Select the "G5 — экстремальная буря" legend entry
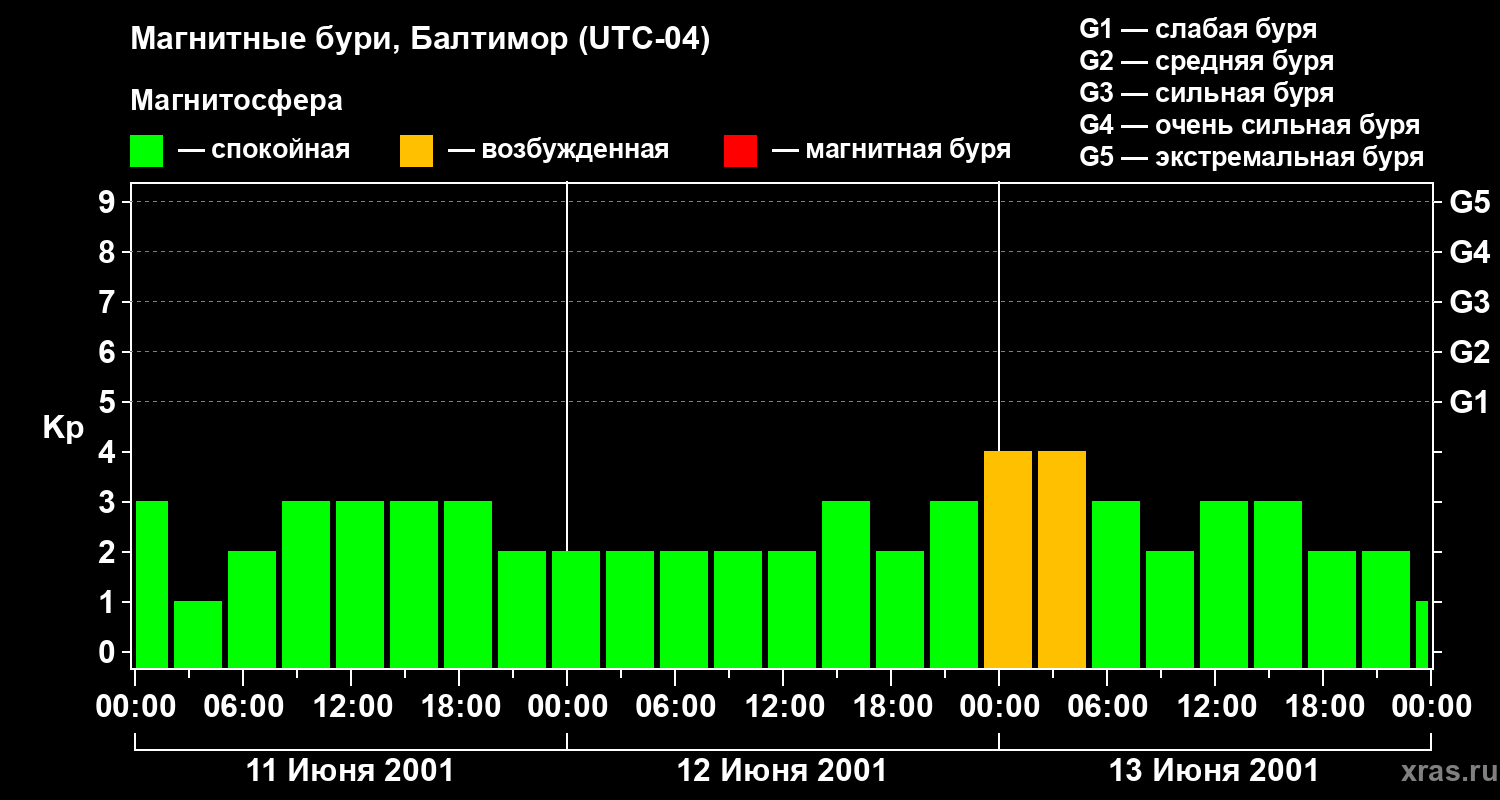Image resolution: width=1500 pixels, height=800 pixels. pos(1251,157)
